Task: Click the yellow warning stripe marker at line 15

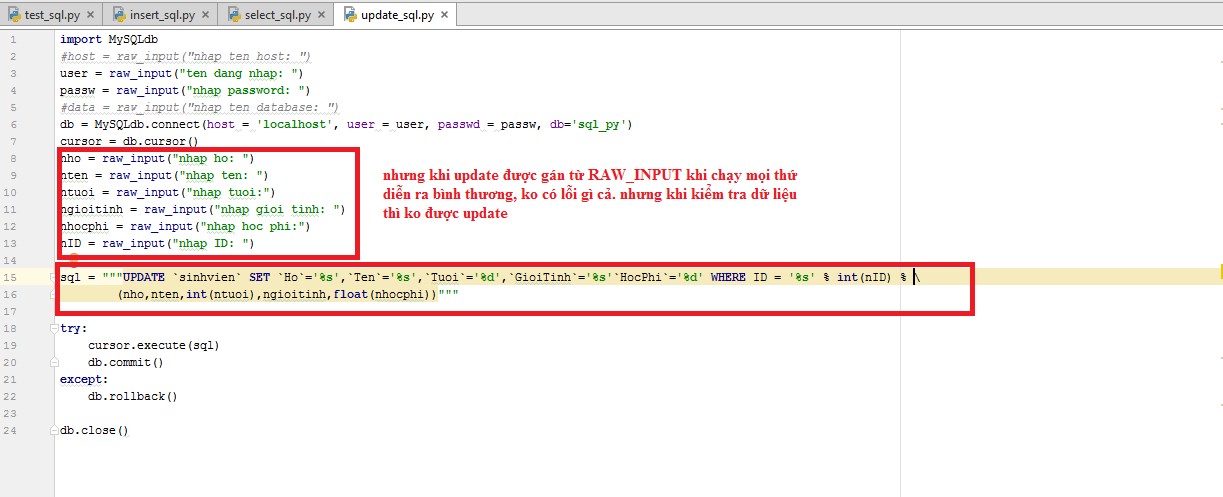Action: click(x=1219, y=271)
